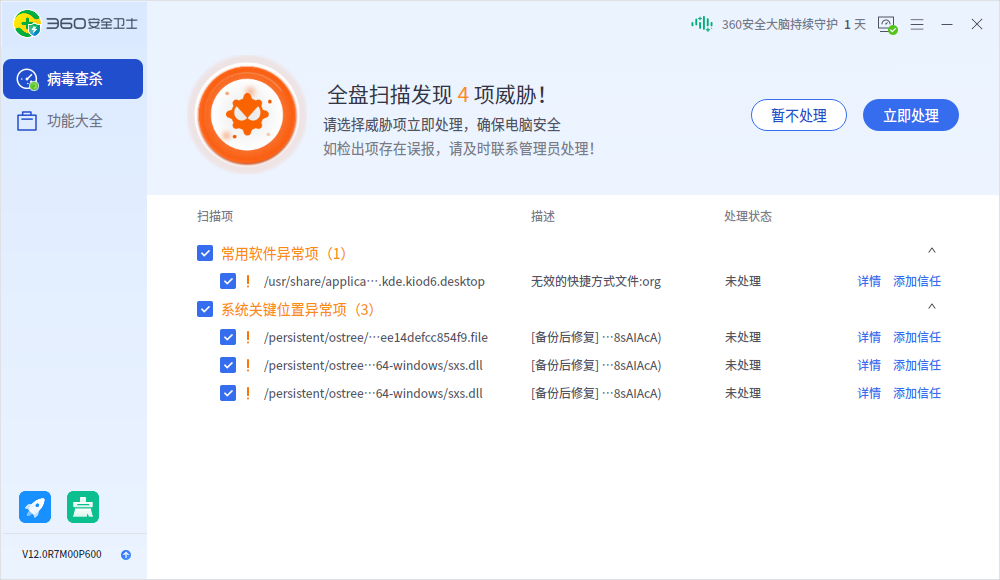1000x580 pixels.
Task: Select the /persistent/ostree/···ee14defcc854f9.file path
Action: point(376,338)
